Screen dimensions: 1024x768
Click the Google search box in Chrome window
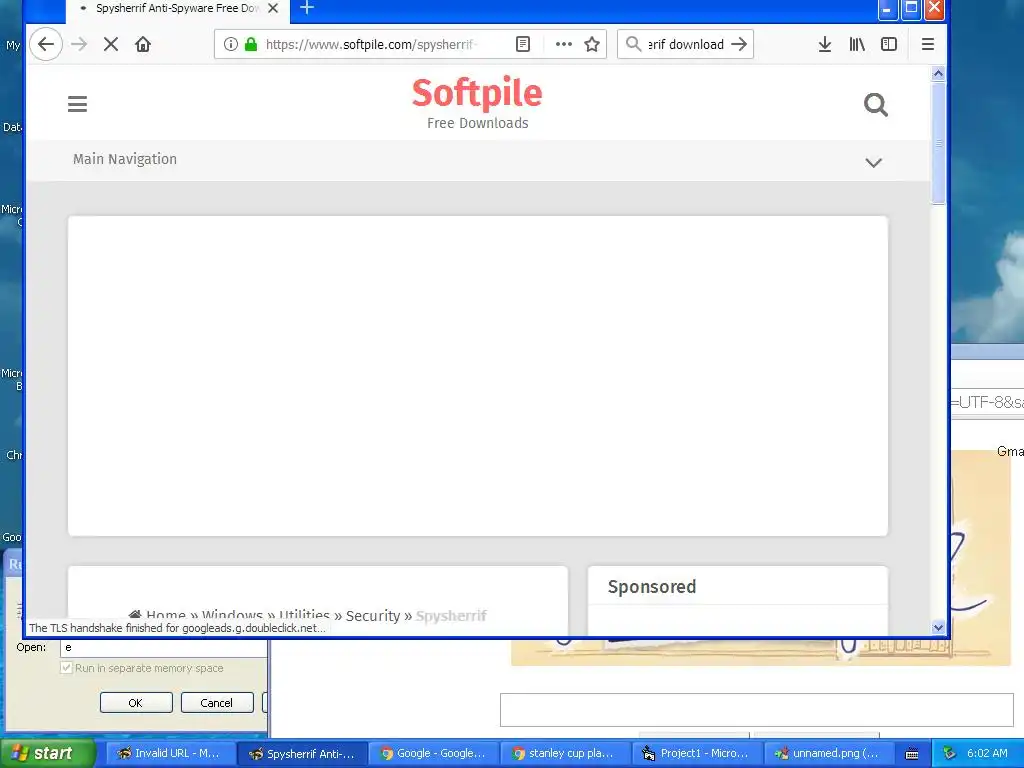pyautogui.click(x=756, y=710)
